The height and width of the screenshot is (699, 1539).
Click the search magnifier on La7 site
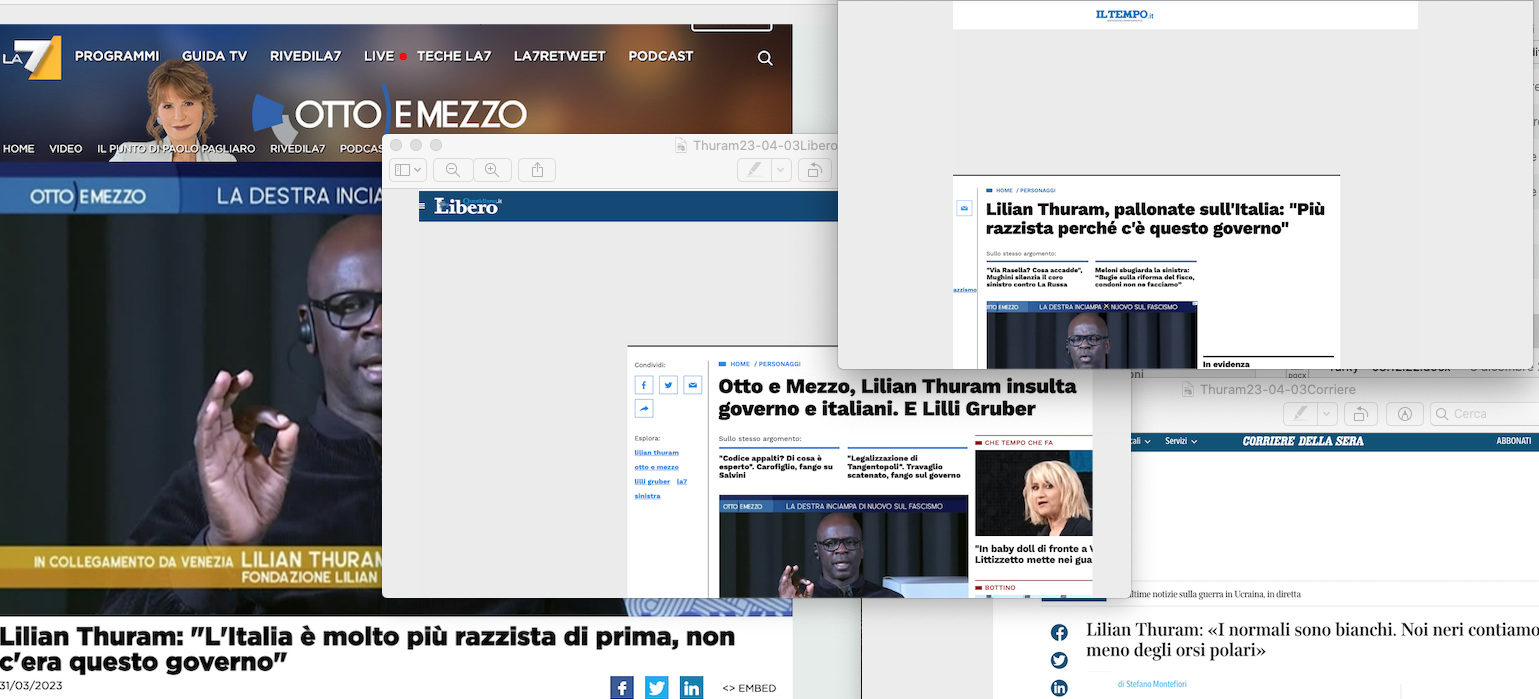pos(765,58)
